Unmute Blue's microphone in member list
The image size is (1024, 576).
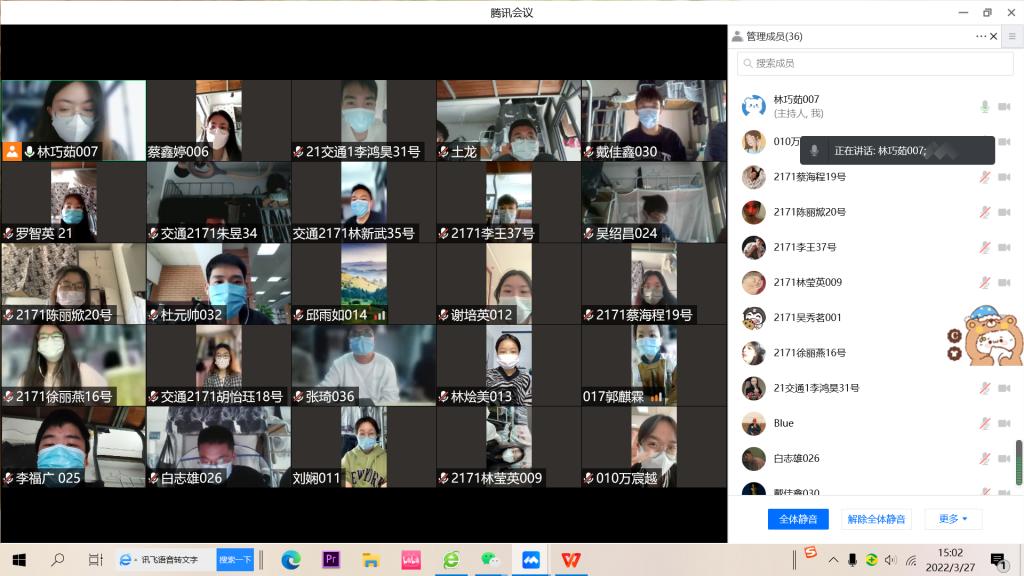(x=984, y=423)
